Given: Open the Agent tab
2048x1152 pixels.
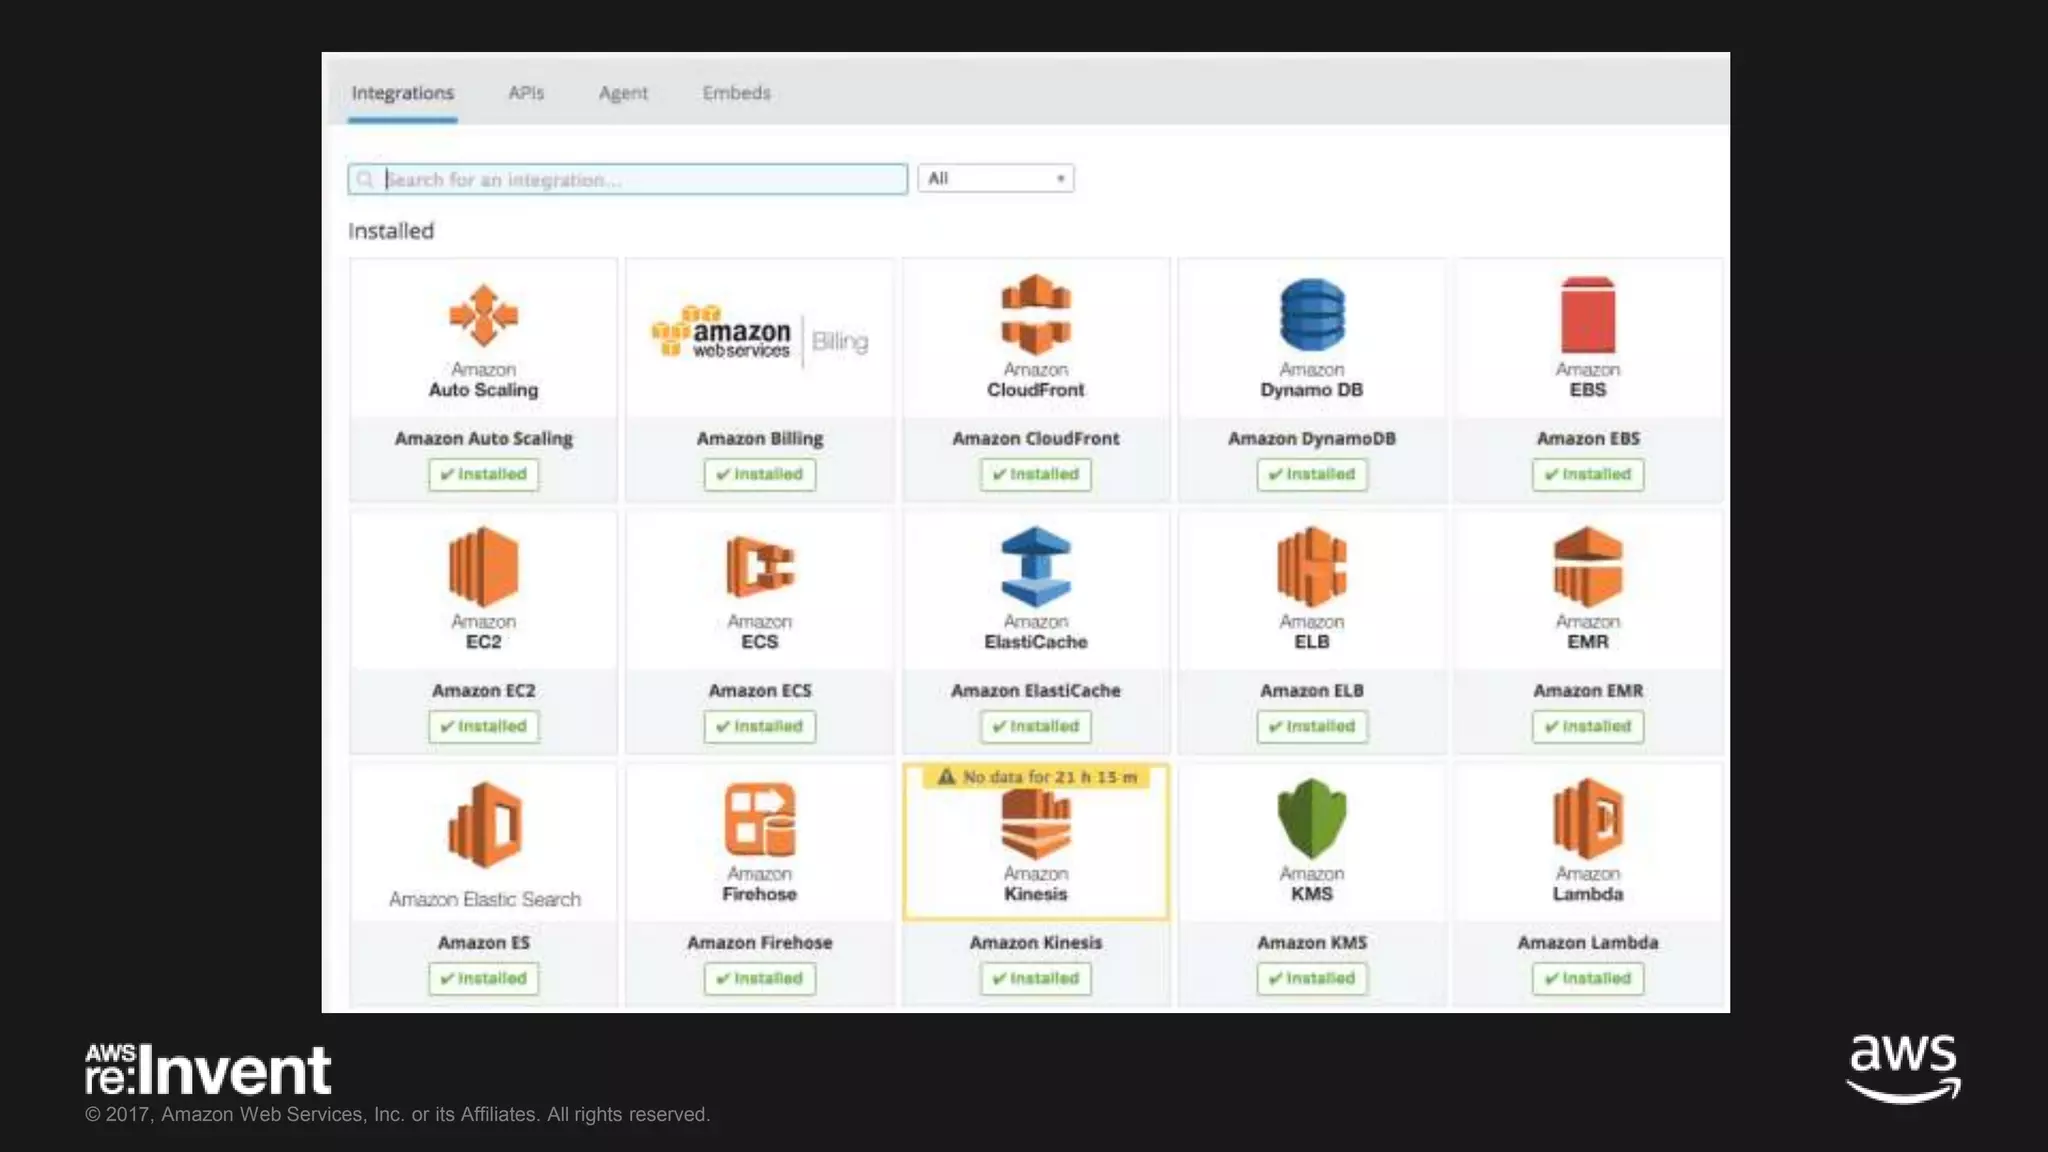Looking at the screenshot, I should (x=623, y=93).
